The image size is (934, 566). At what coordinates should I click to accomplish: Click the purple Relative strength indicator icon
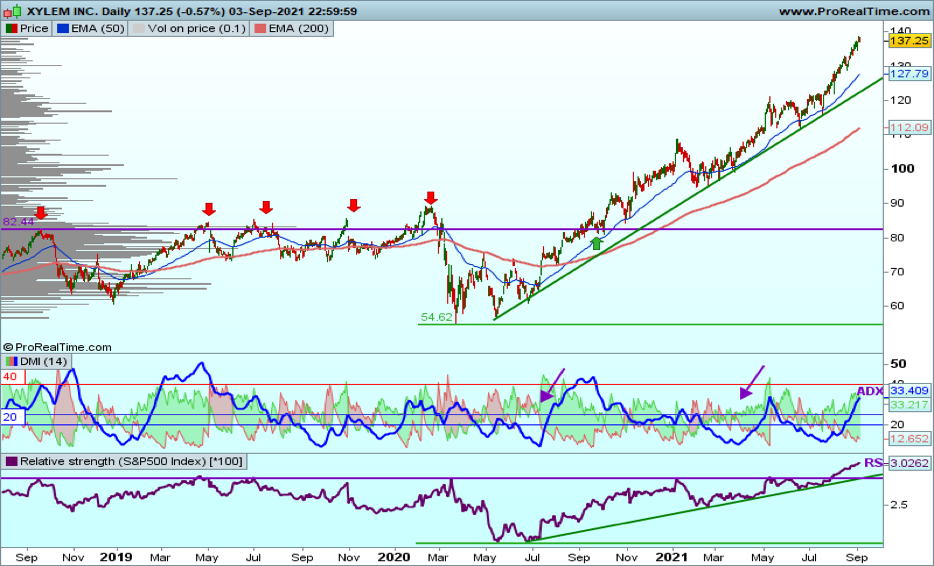pyautogui.click(x=11, y=462)
